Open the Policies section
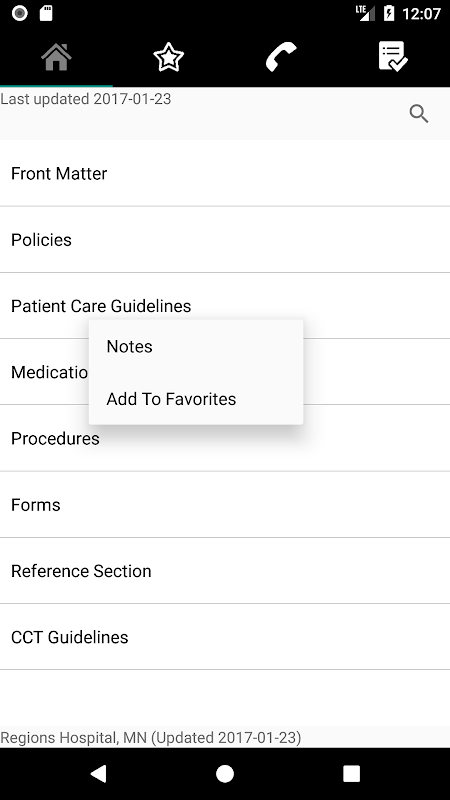The height and width of the screenshot is (800, 450). point(225,240)
